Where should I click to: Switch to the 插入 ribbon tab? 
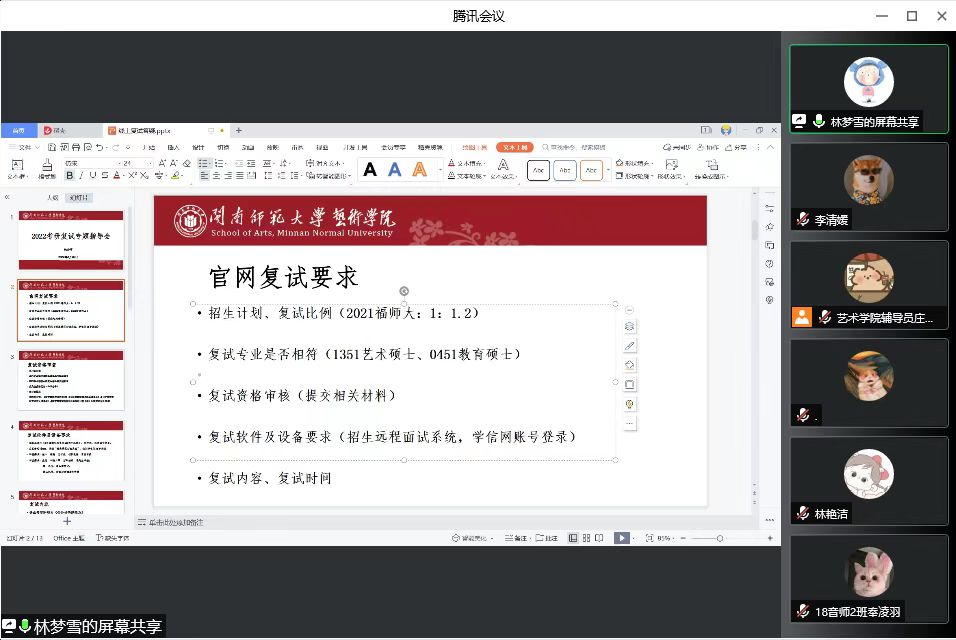[173, 147]
